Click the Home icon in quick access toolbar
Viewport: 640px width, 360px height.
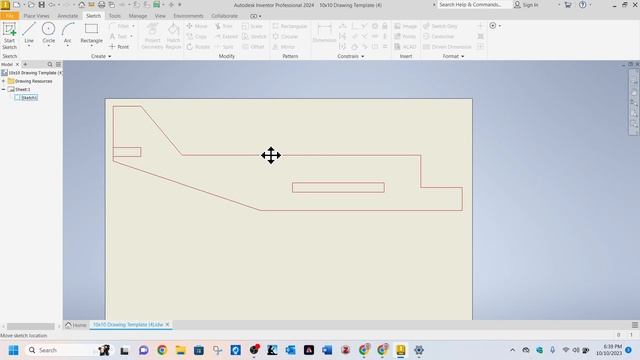pos(82,5)
